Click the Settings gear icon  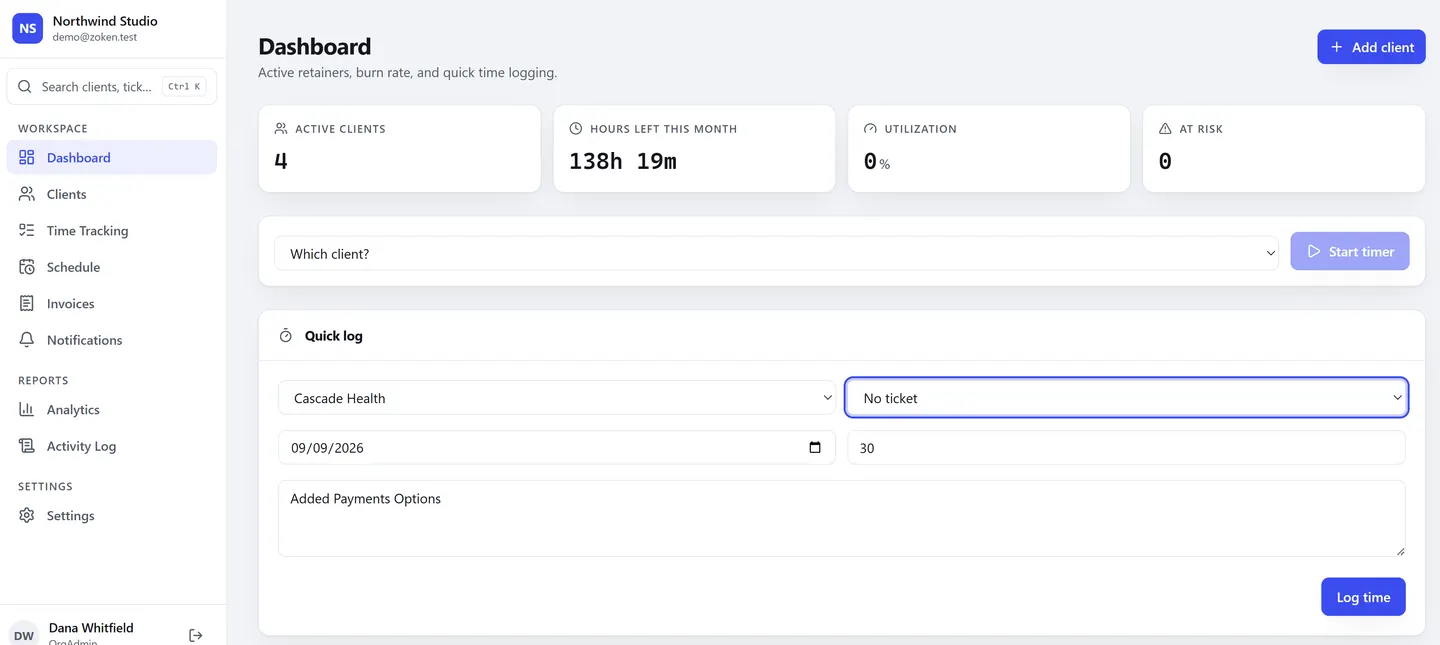pyautogui.click(x=27, y=515)
